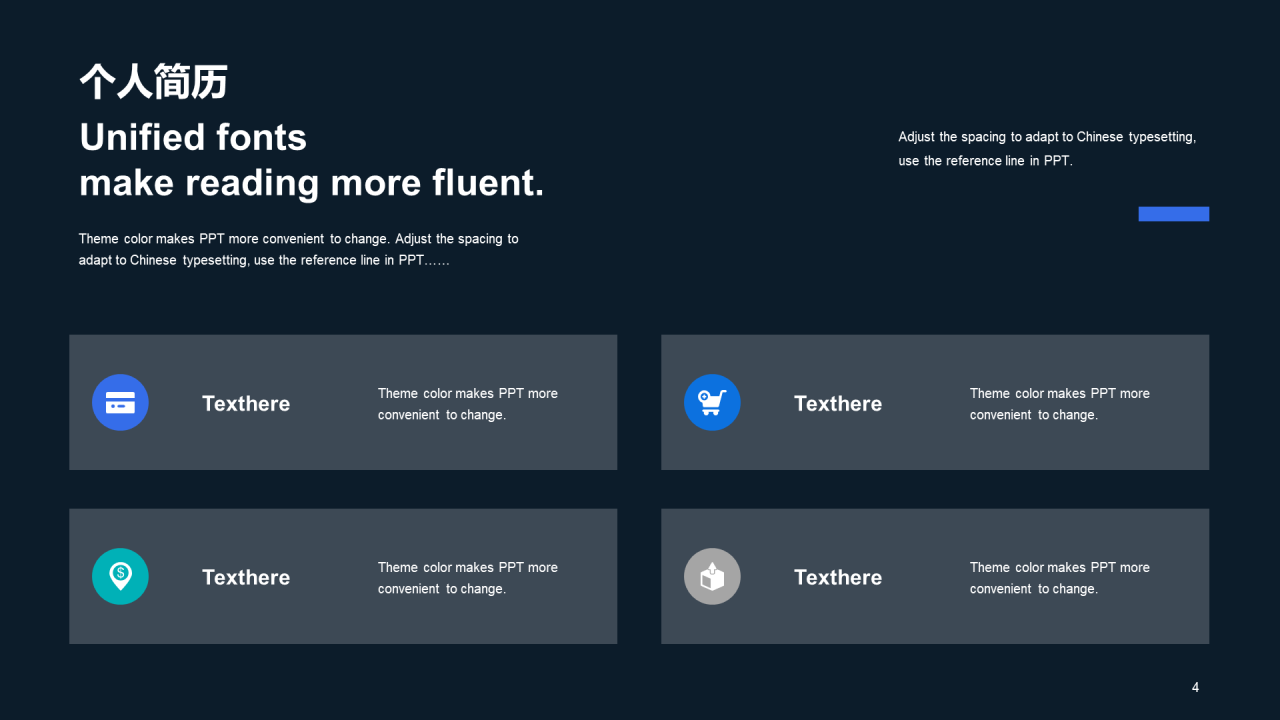This screenshot has height=720, width=1280.
Task: Select the gray package box icon
Action: (712, 576)
